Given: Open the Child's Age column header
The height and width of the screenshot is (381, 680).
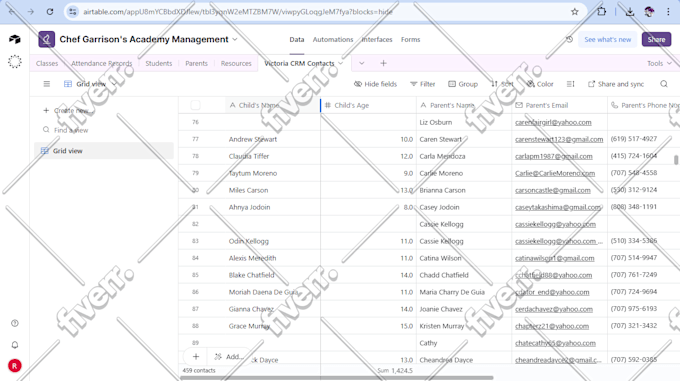Looking at the screenshot, I should [x=369, y=105].
